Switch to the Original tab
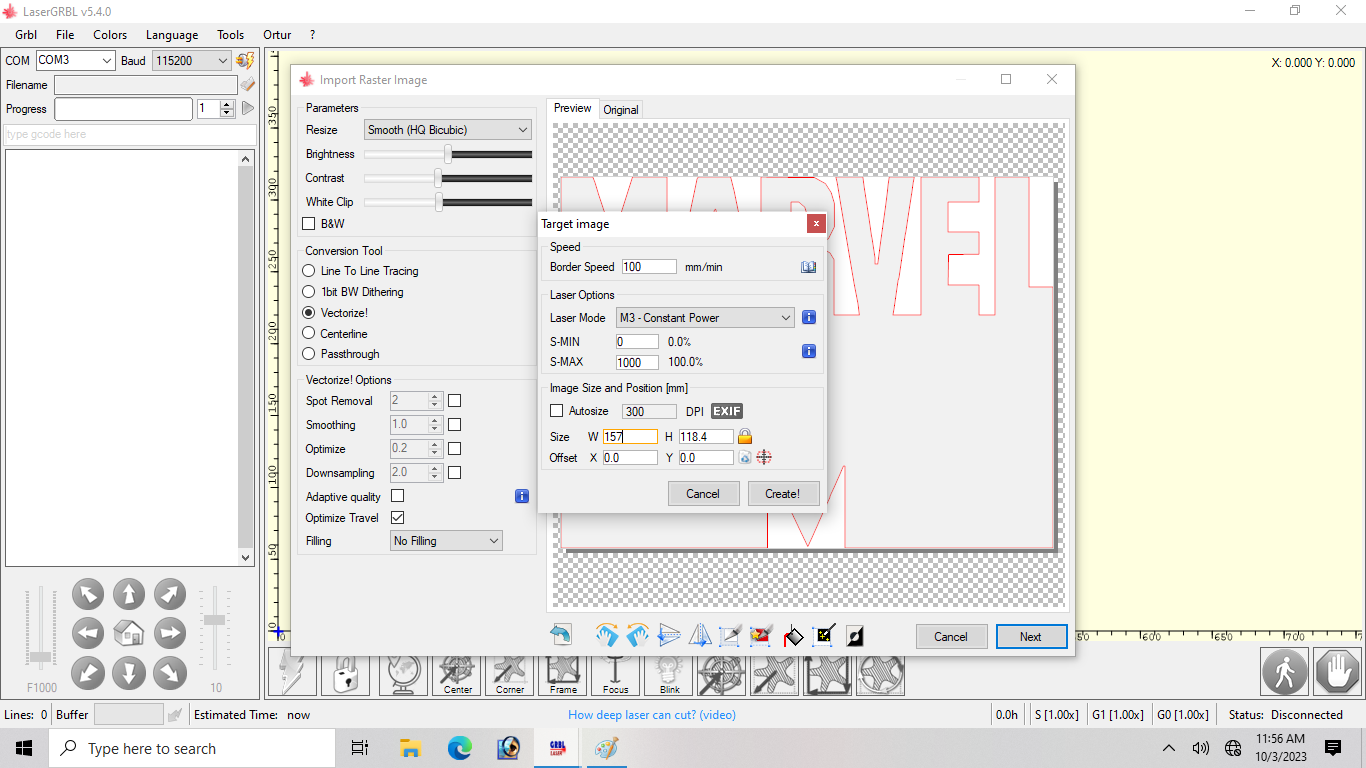1366x768 pixels. coord(621,110)
